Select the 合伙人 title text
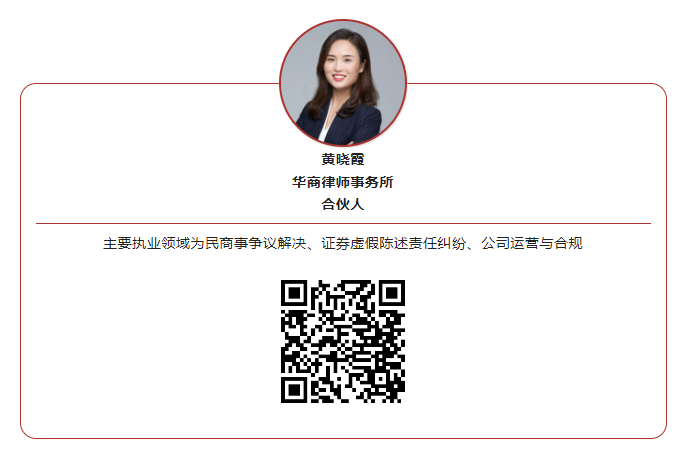This screenshot has width=686, height=454. pos(343,204)
